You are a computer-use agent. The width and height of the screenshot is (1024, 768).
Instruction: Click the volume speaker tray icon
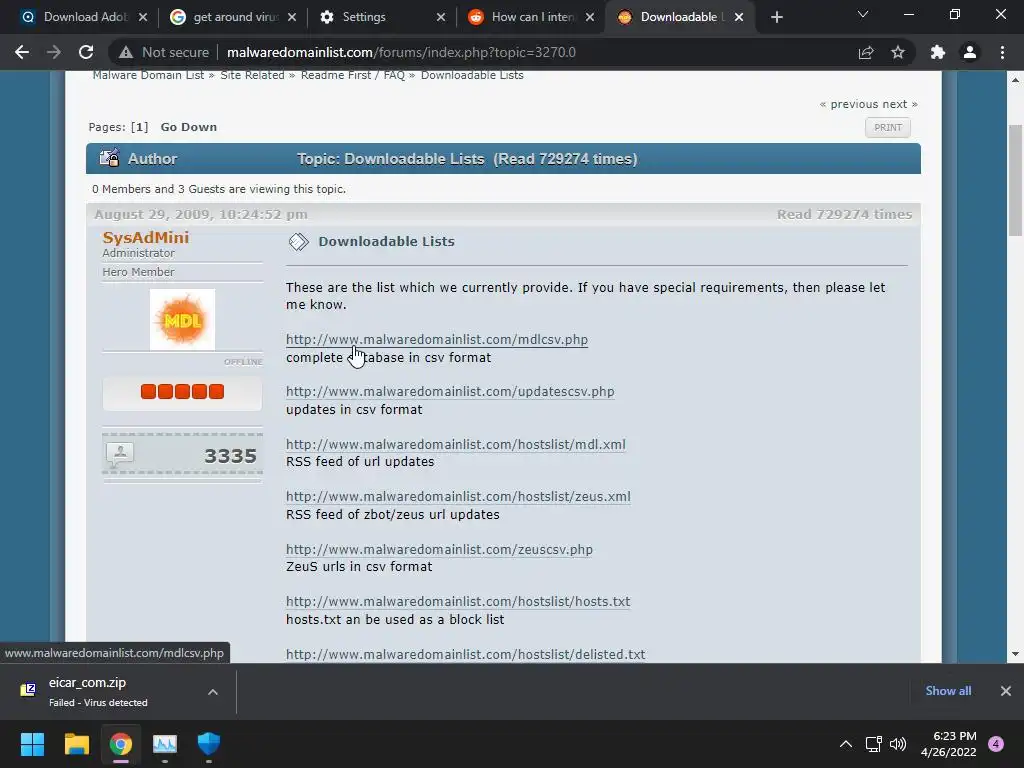click(x=899, y=744)
